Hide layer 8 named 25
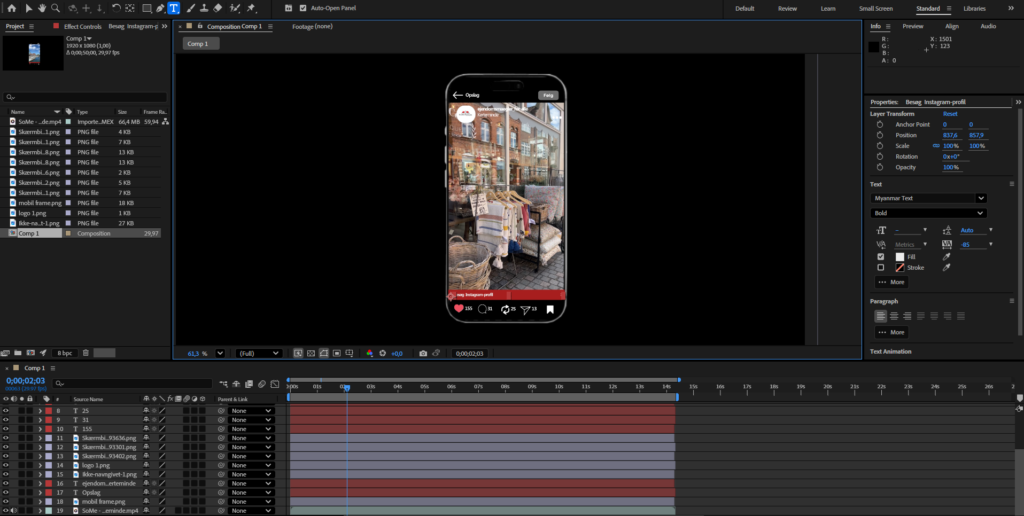 pyautogui.click(x=6, y=411)
